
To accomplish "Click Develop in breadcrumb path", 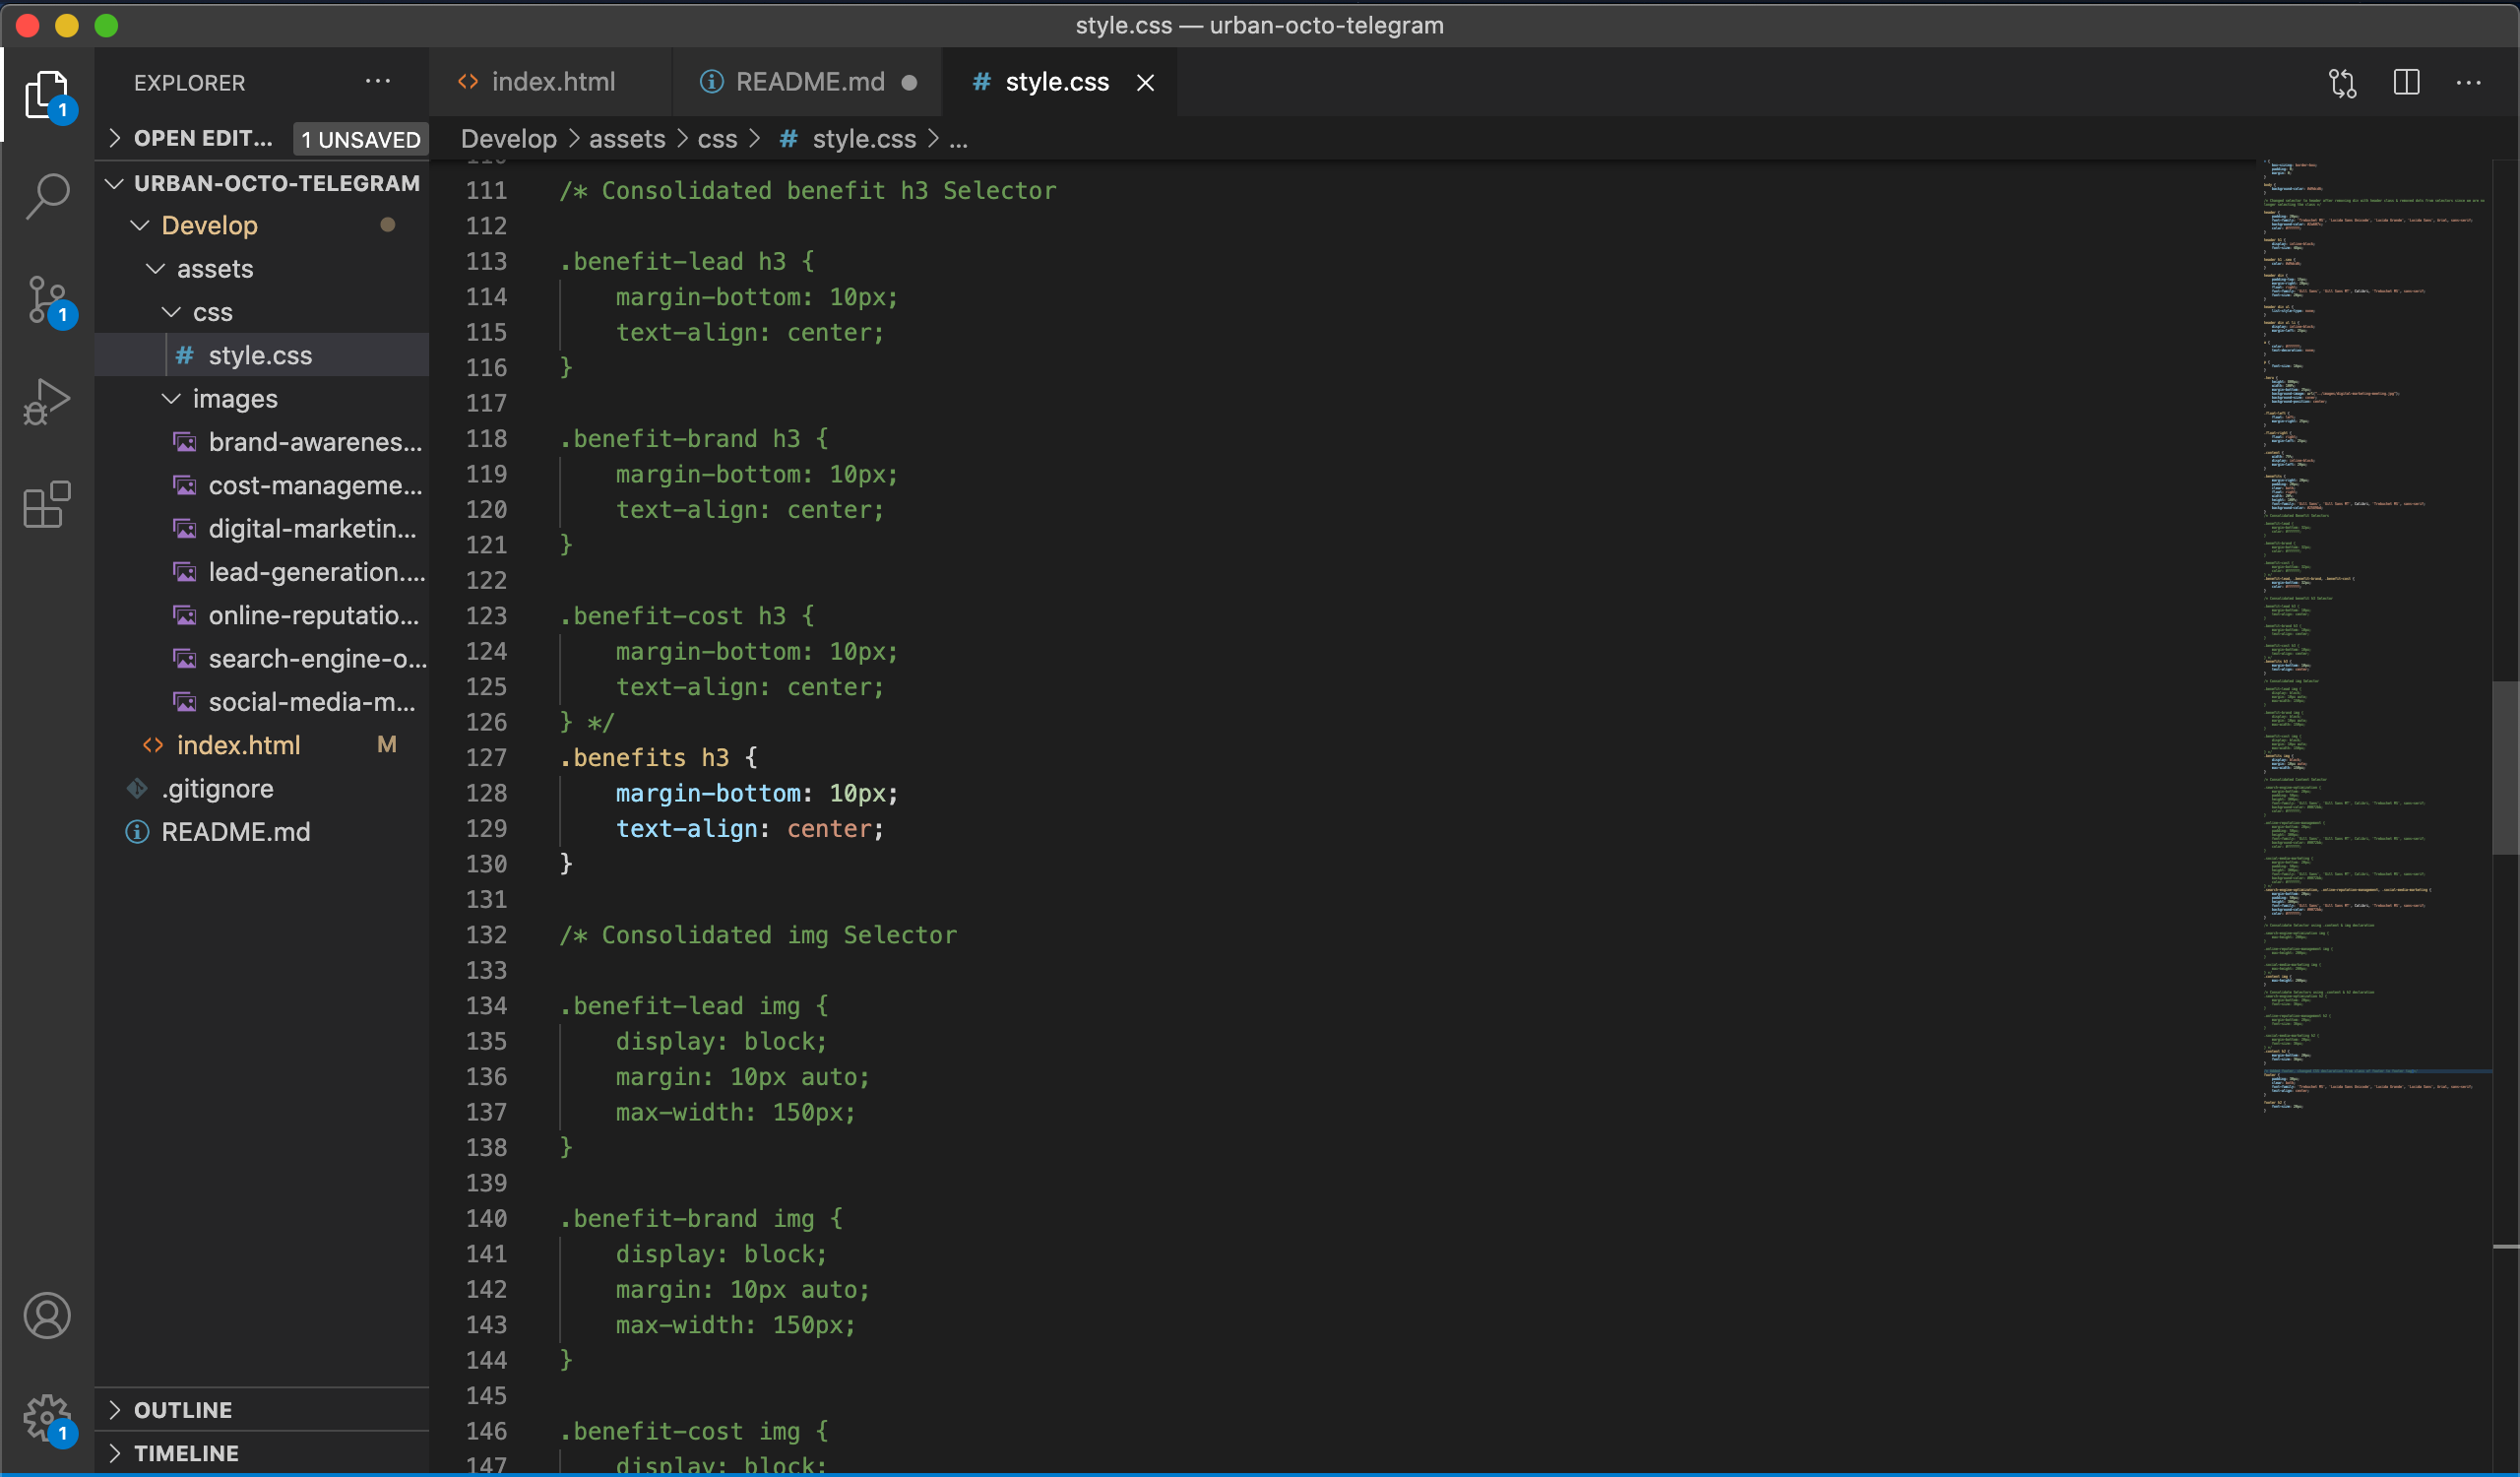I will tap(508, 139).
